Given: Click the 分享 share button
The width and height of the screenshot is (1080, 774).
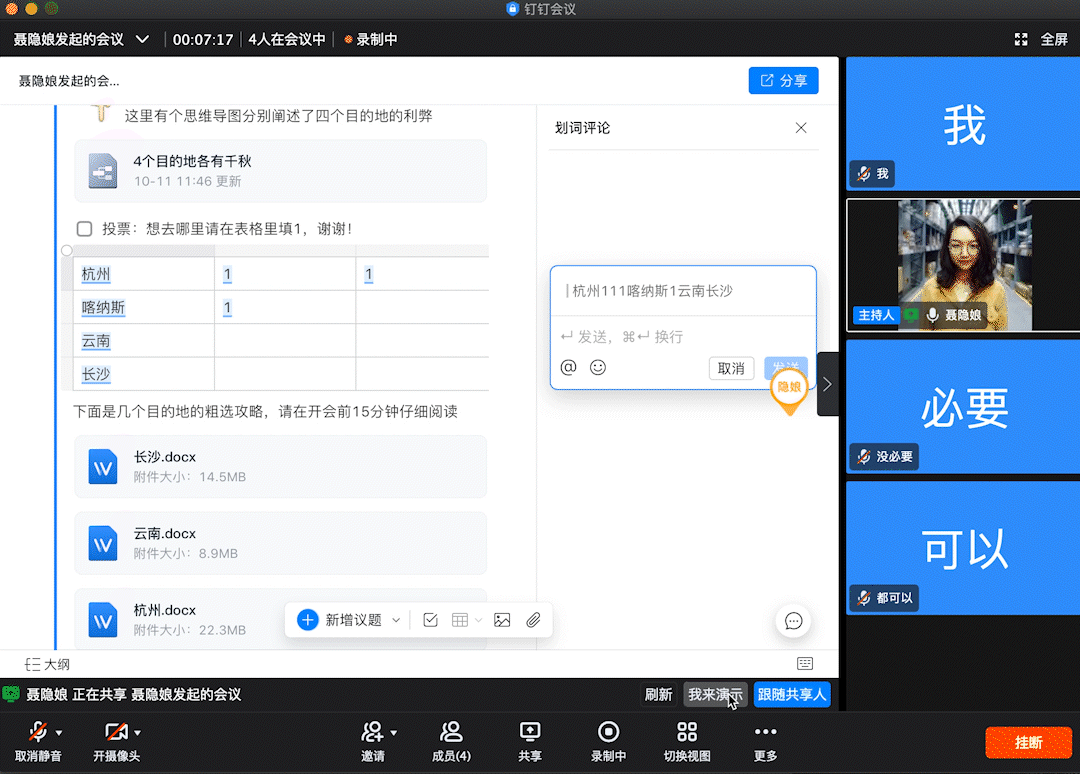Looking at the screenshot, I should click(783, 80).
